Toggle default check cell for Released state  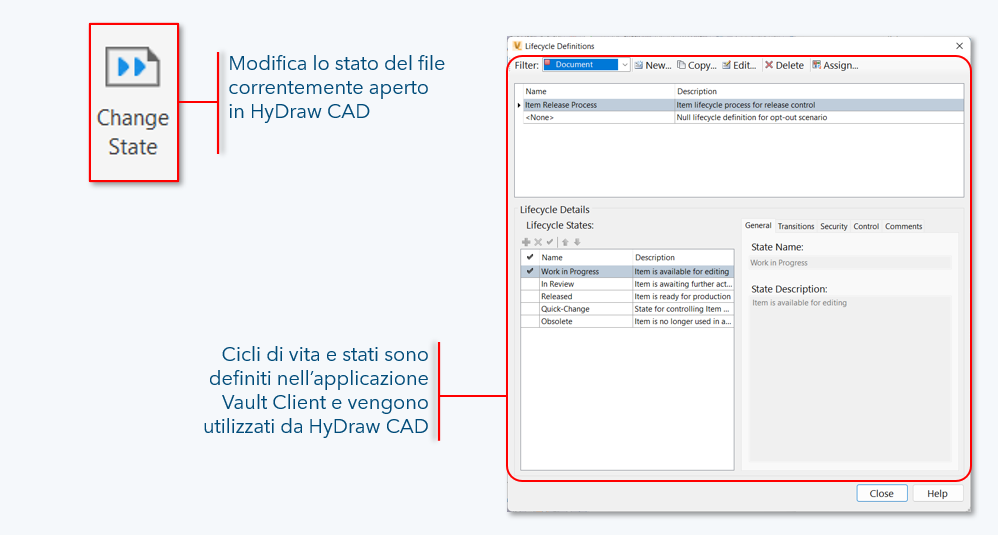coord(530,297)
